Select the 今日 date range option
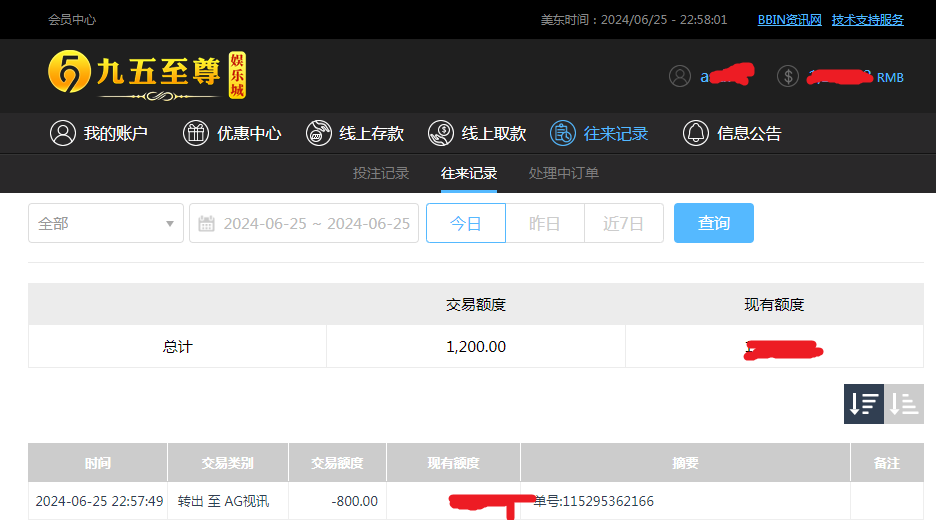936x520 pixels. [x=466, y=223]
